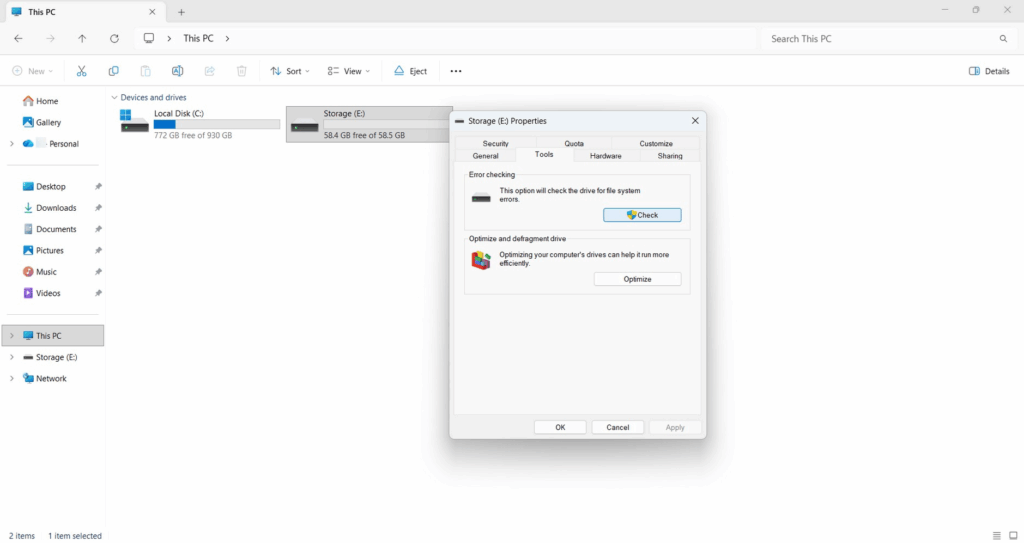The image size is (1024, 543).
Task: Select the Local Disk (C:) drive
Action: (x=200, y=123)
